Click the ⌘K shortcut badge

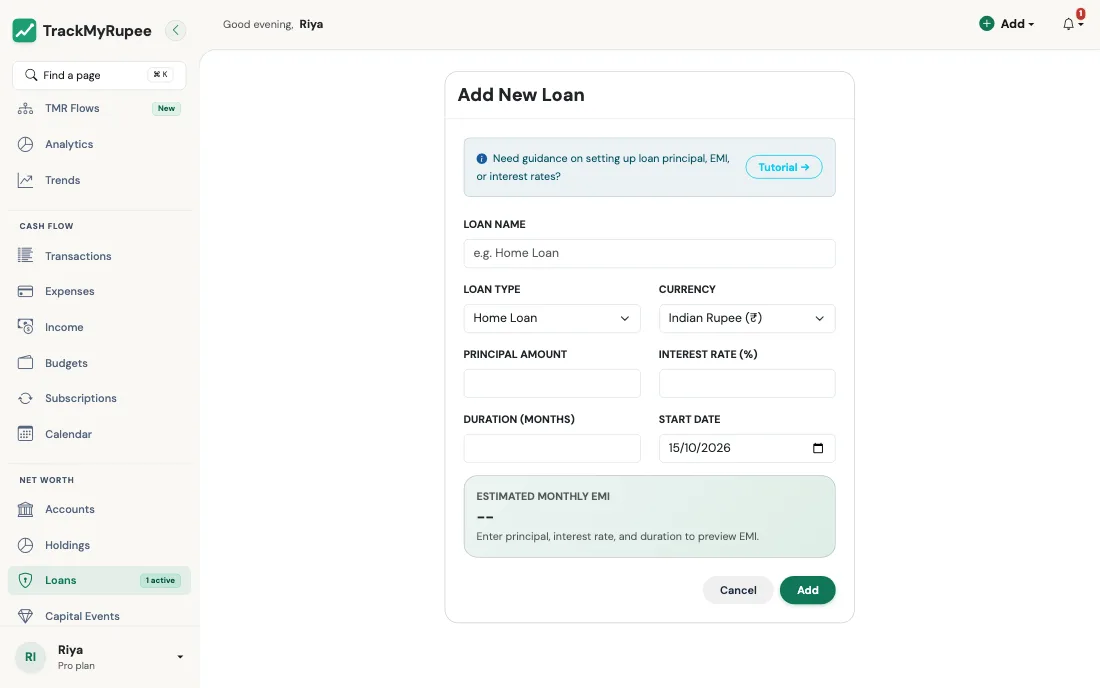tap(160, 74)
